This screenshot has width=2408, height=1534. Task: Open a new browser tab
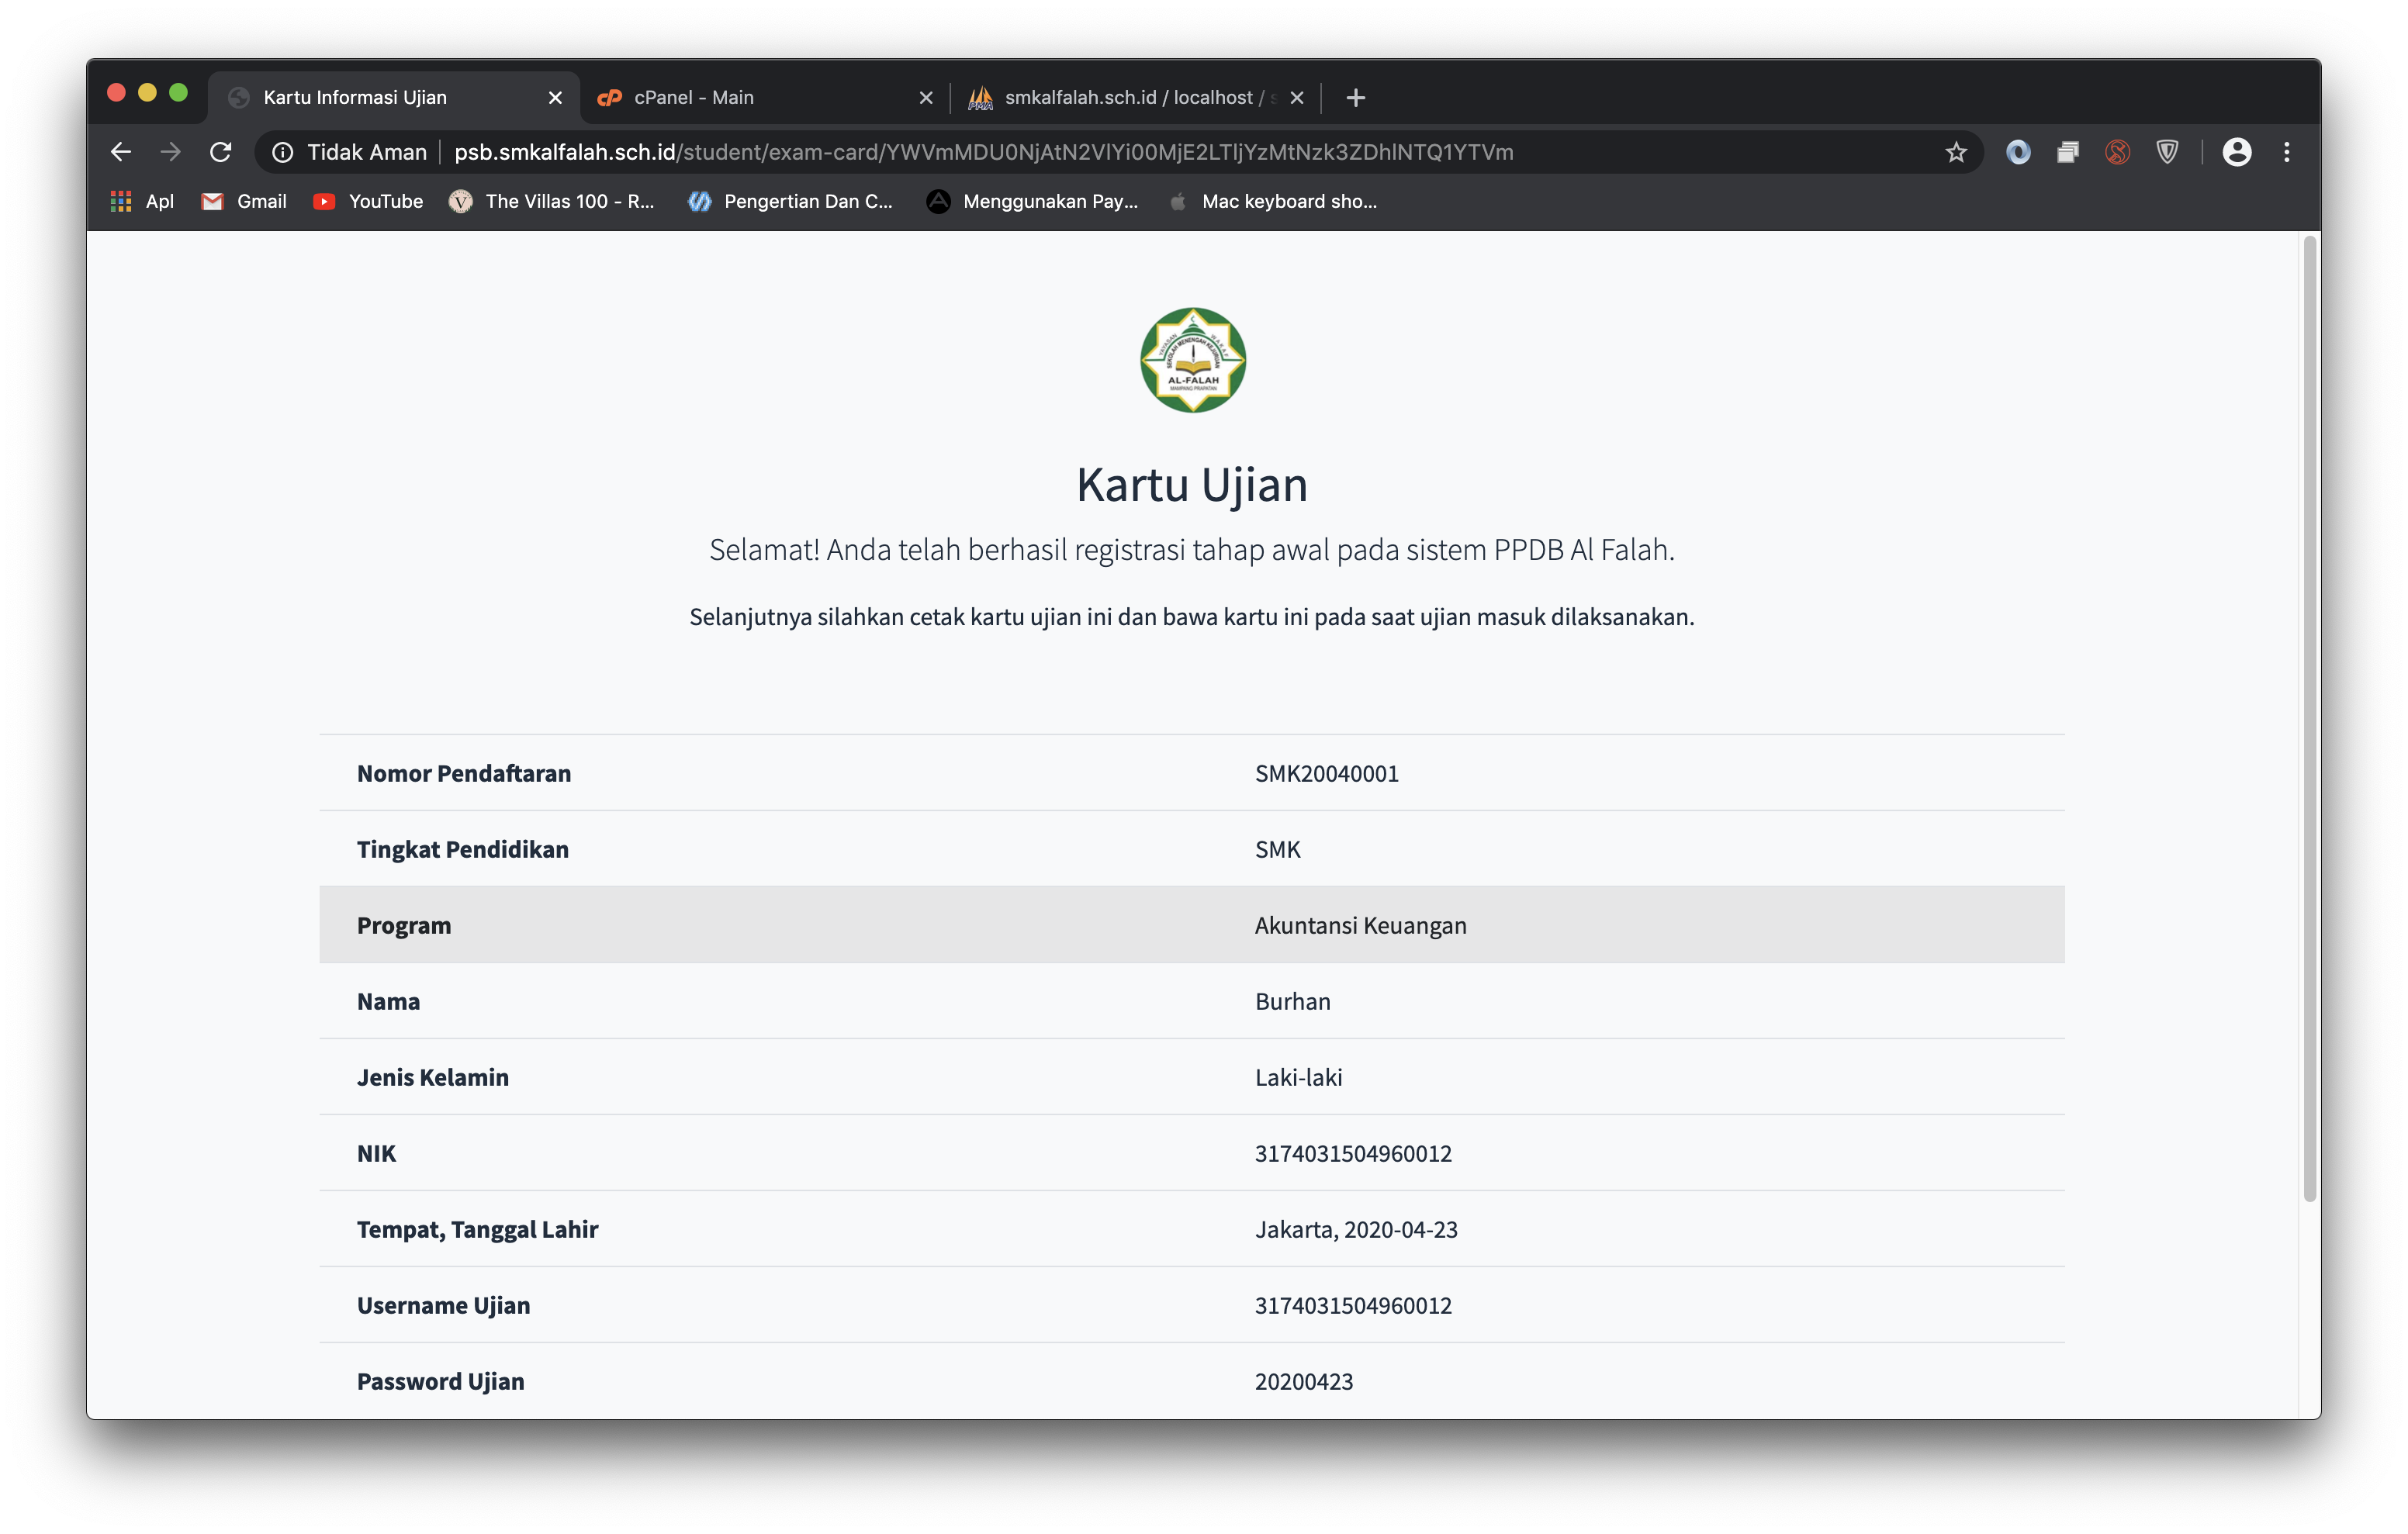pos(1355,98)
